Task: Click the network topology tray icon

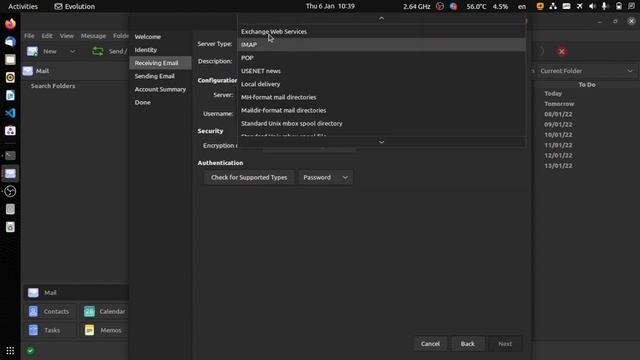Action: 553,6
